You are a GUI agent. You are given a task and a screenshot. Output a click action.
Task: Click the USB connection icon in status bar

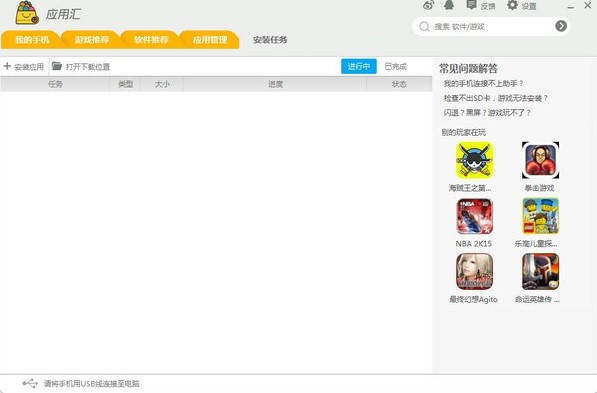tap(30, 383)
